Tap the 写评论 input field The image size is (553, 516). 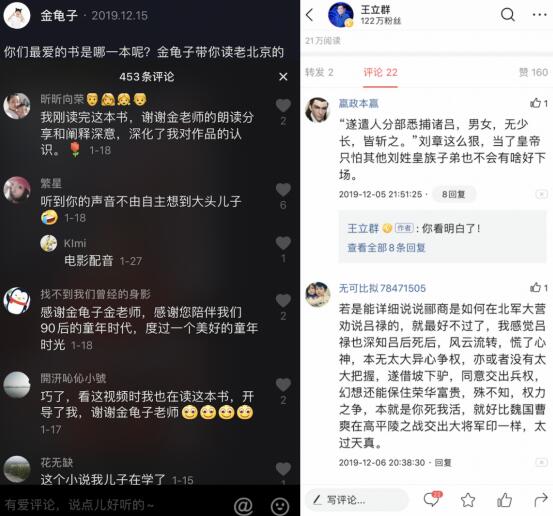tap(356, 500)
